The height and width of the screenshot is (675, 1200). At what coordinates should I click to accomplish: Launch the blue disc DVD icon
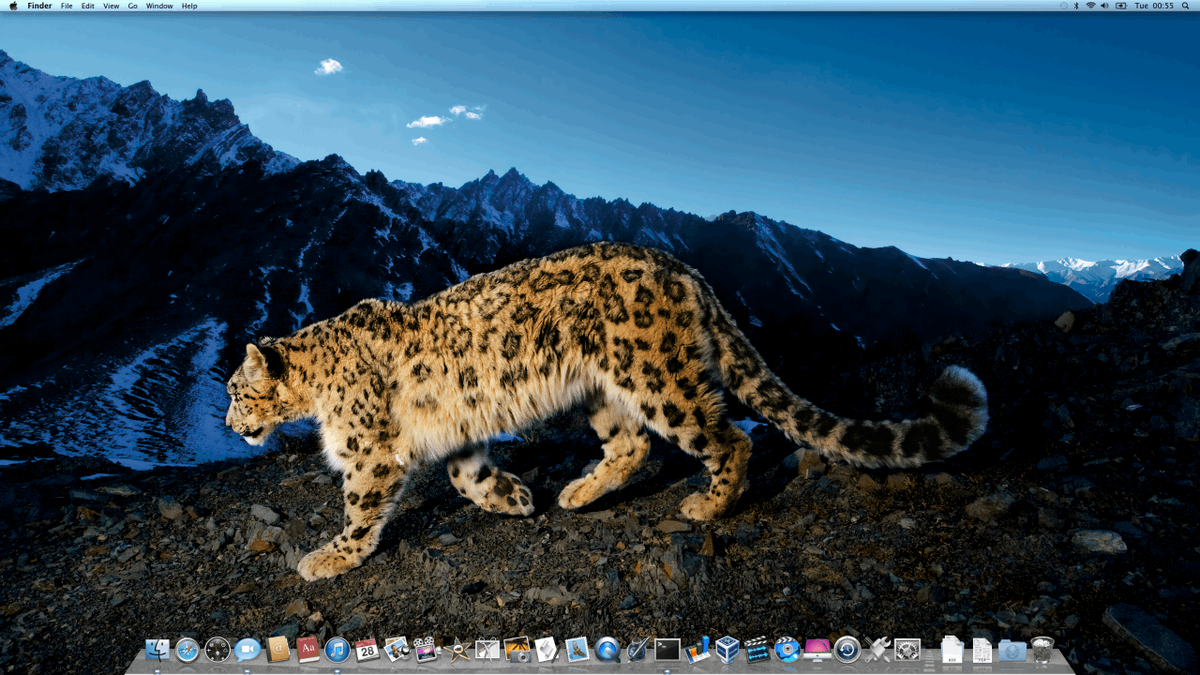click(786, 650)
